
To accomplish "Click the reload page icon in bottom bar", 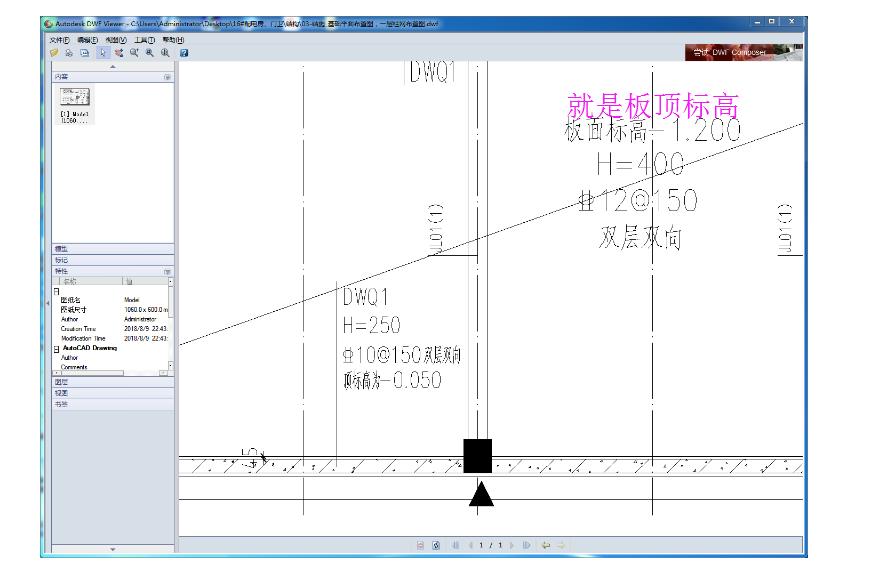I will 436,545.
